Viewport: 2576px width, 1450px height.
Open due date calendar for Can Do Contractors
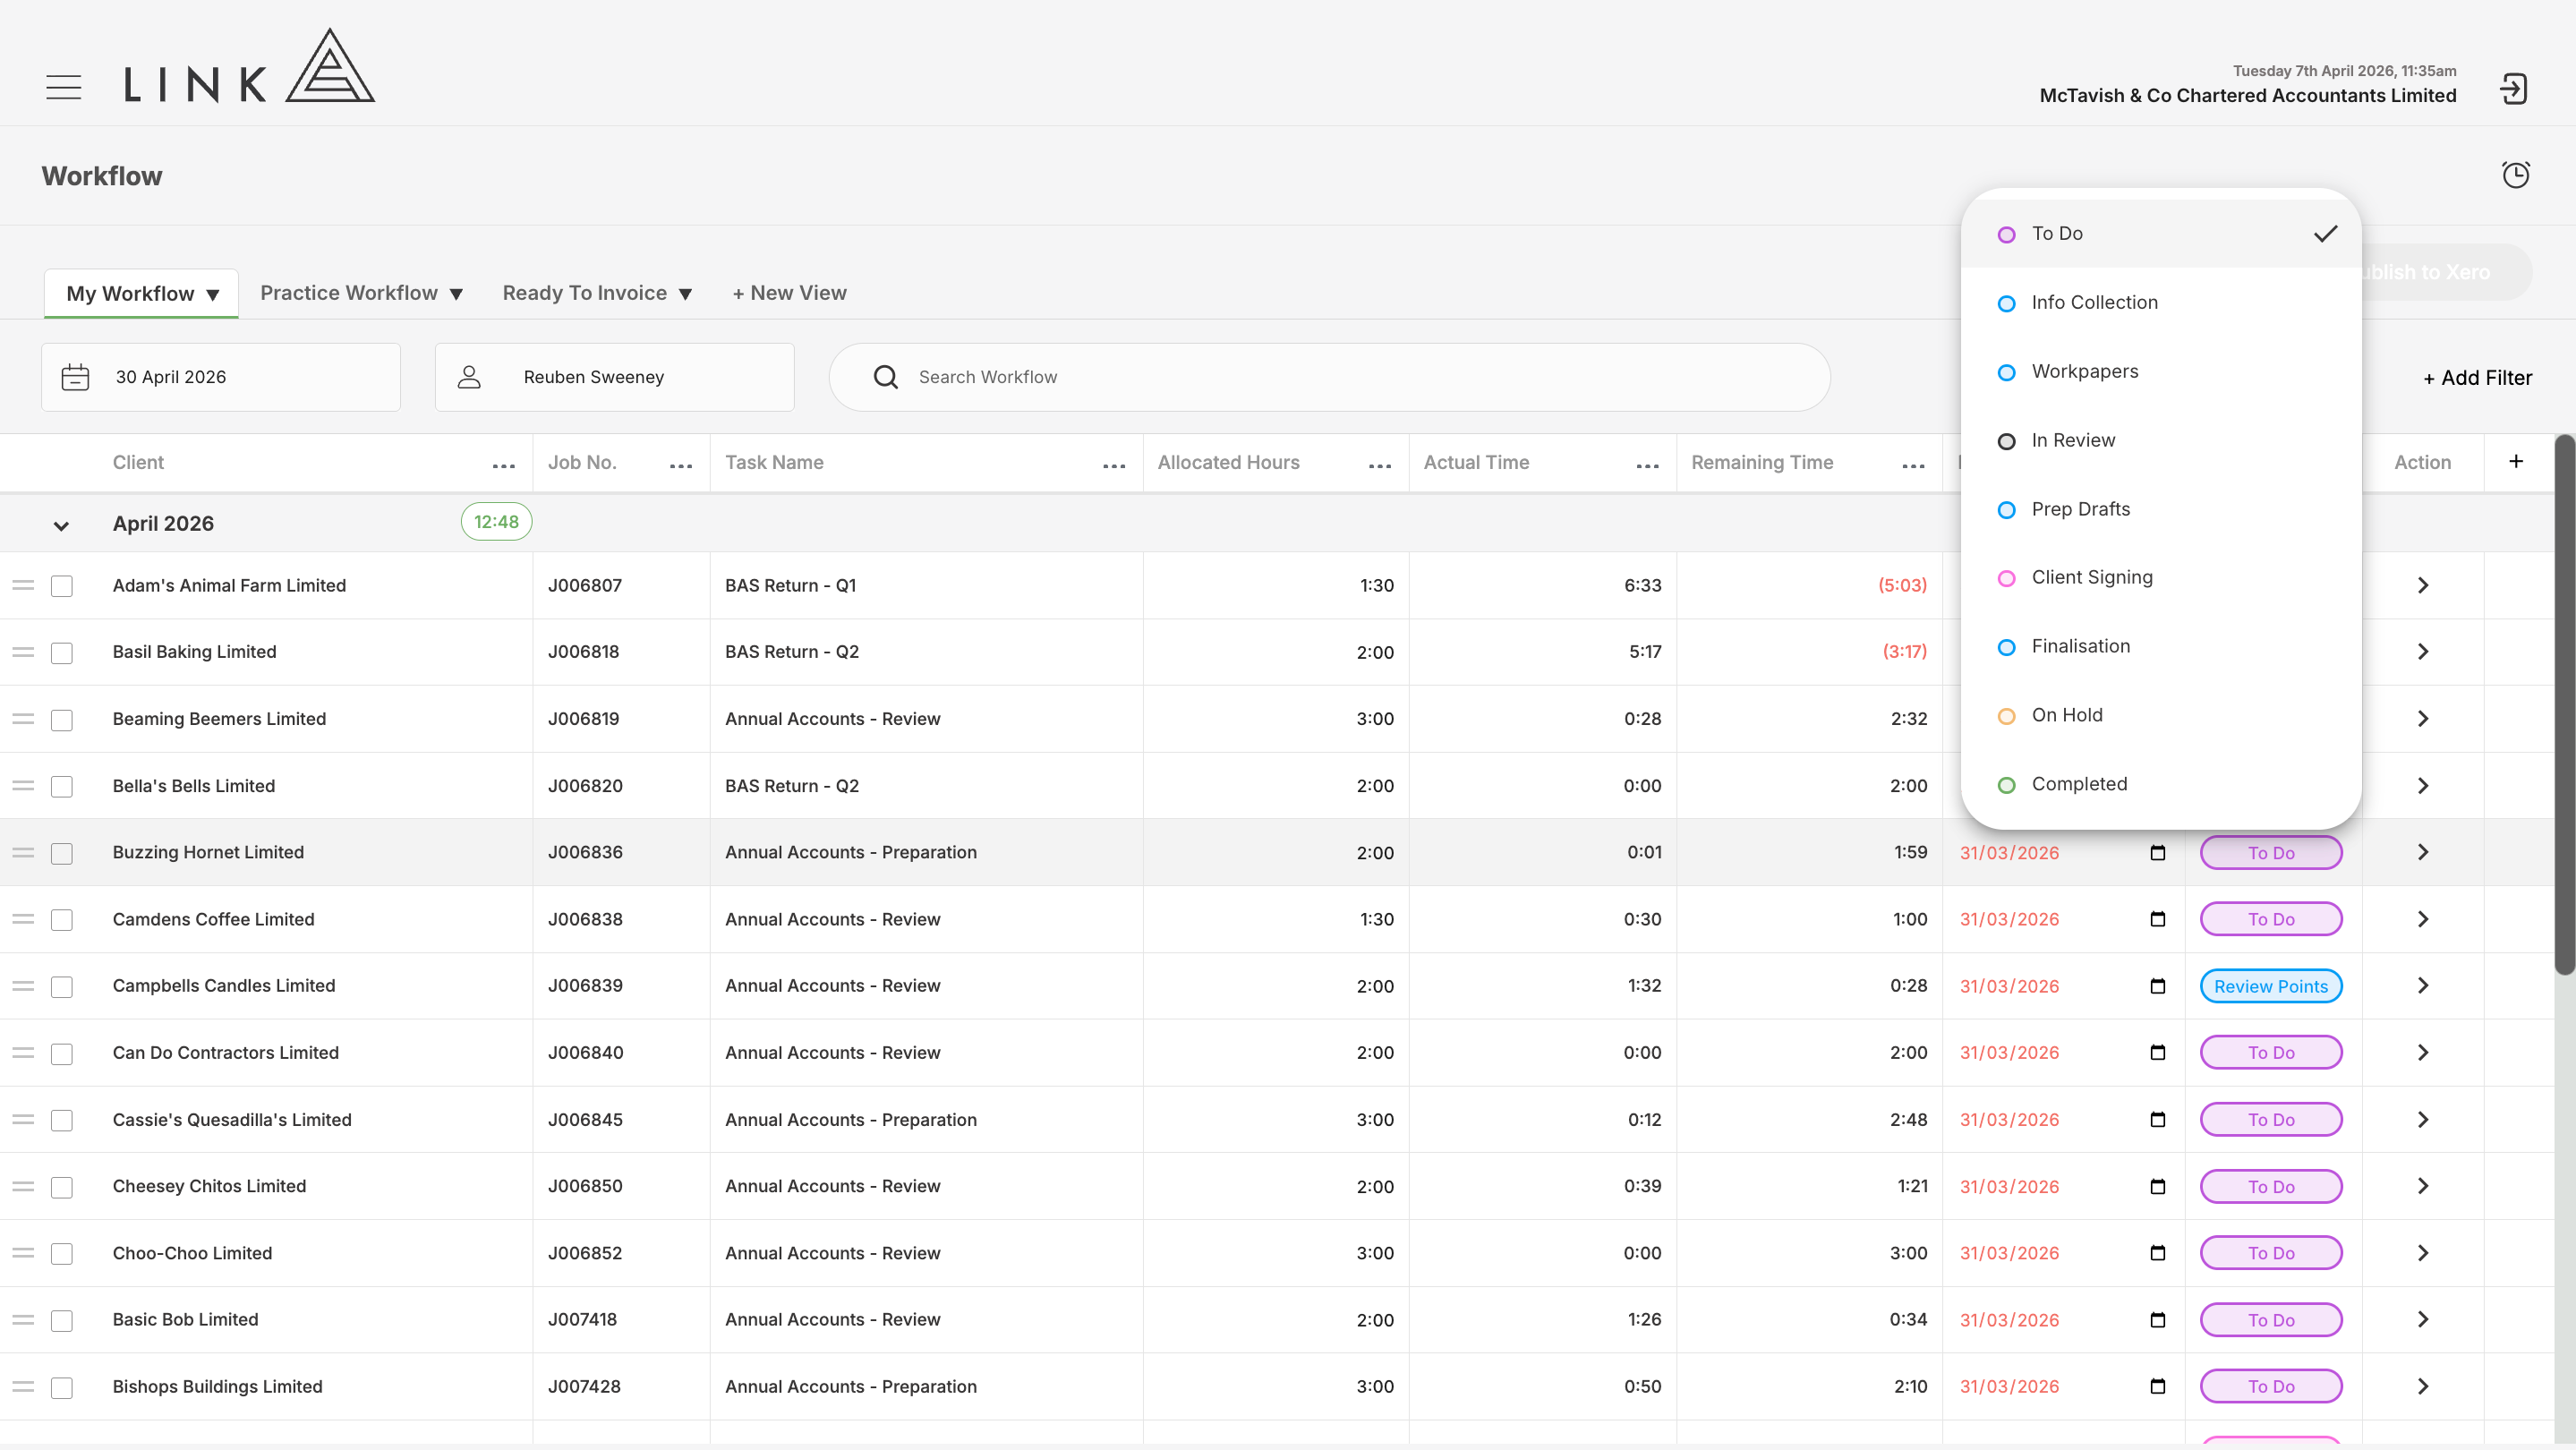pyautogui.click(x=2158, y=1052)
